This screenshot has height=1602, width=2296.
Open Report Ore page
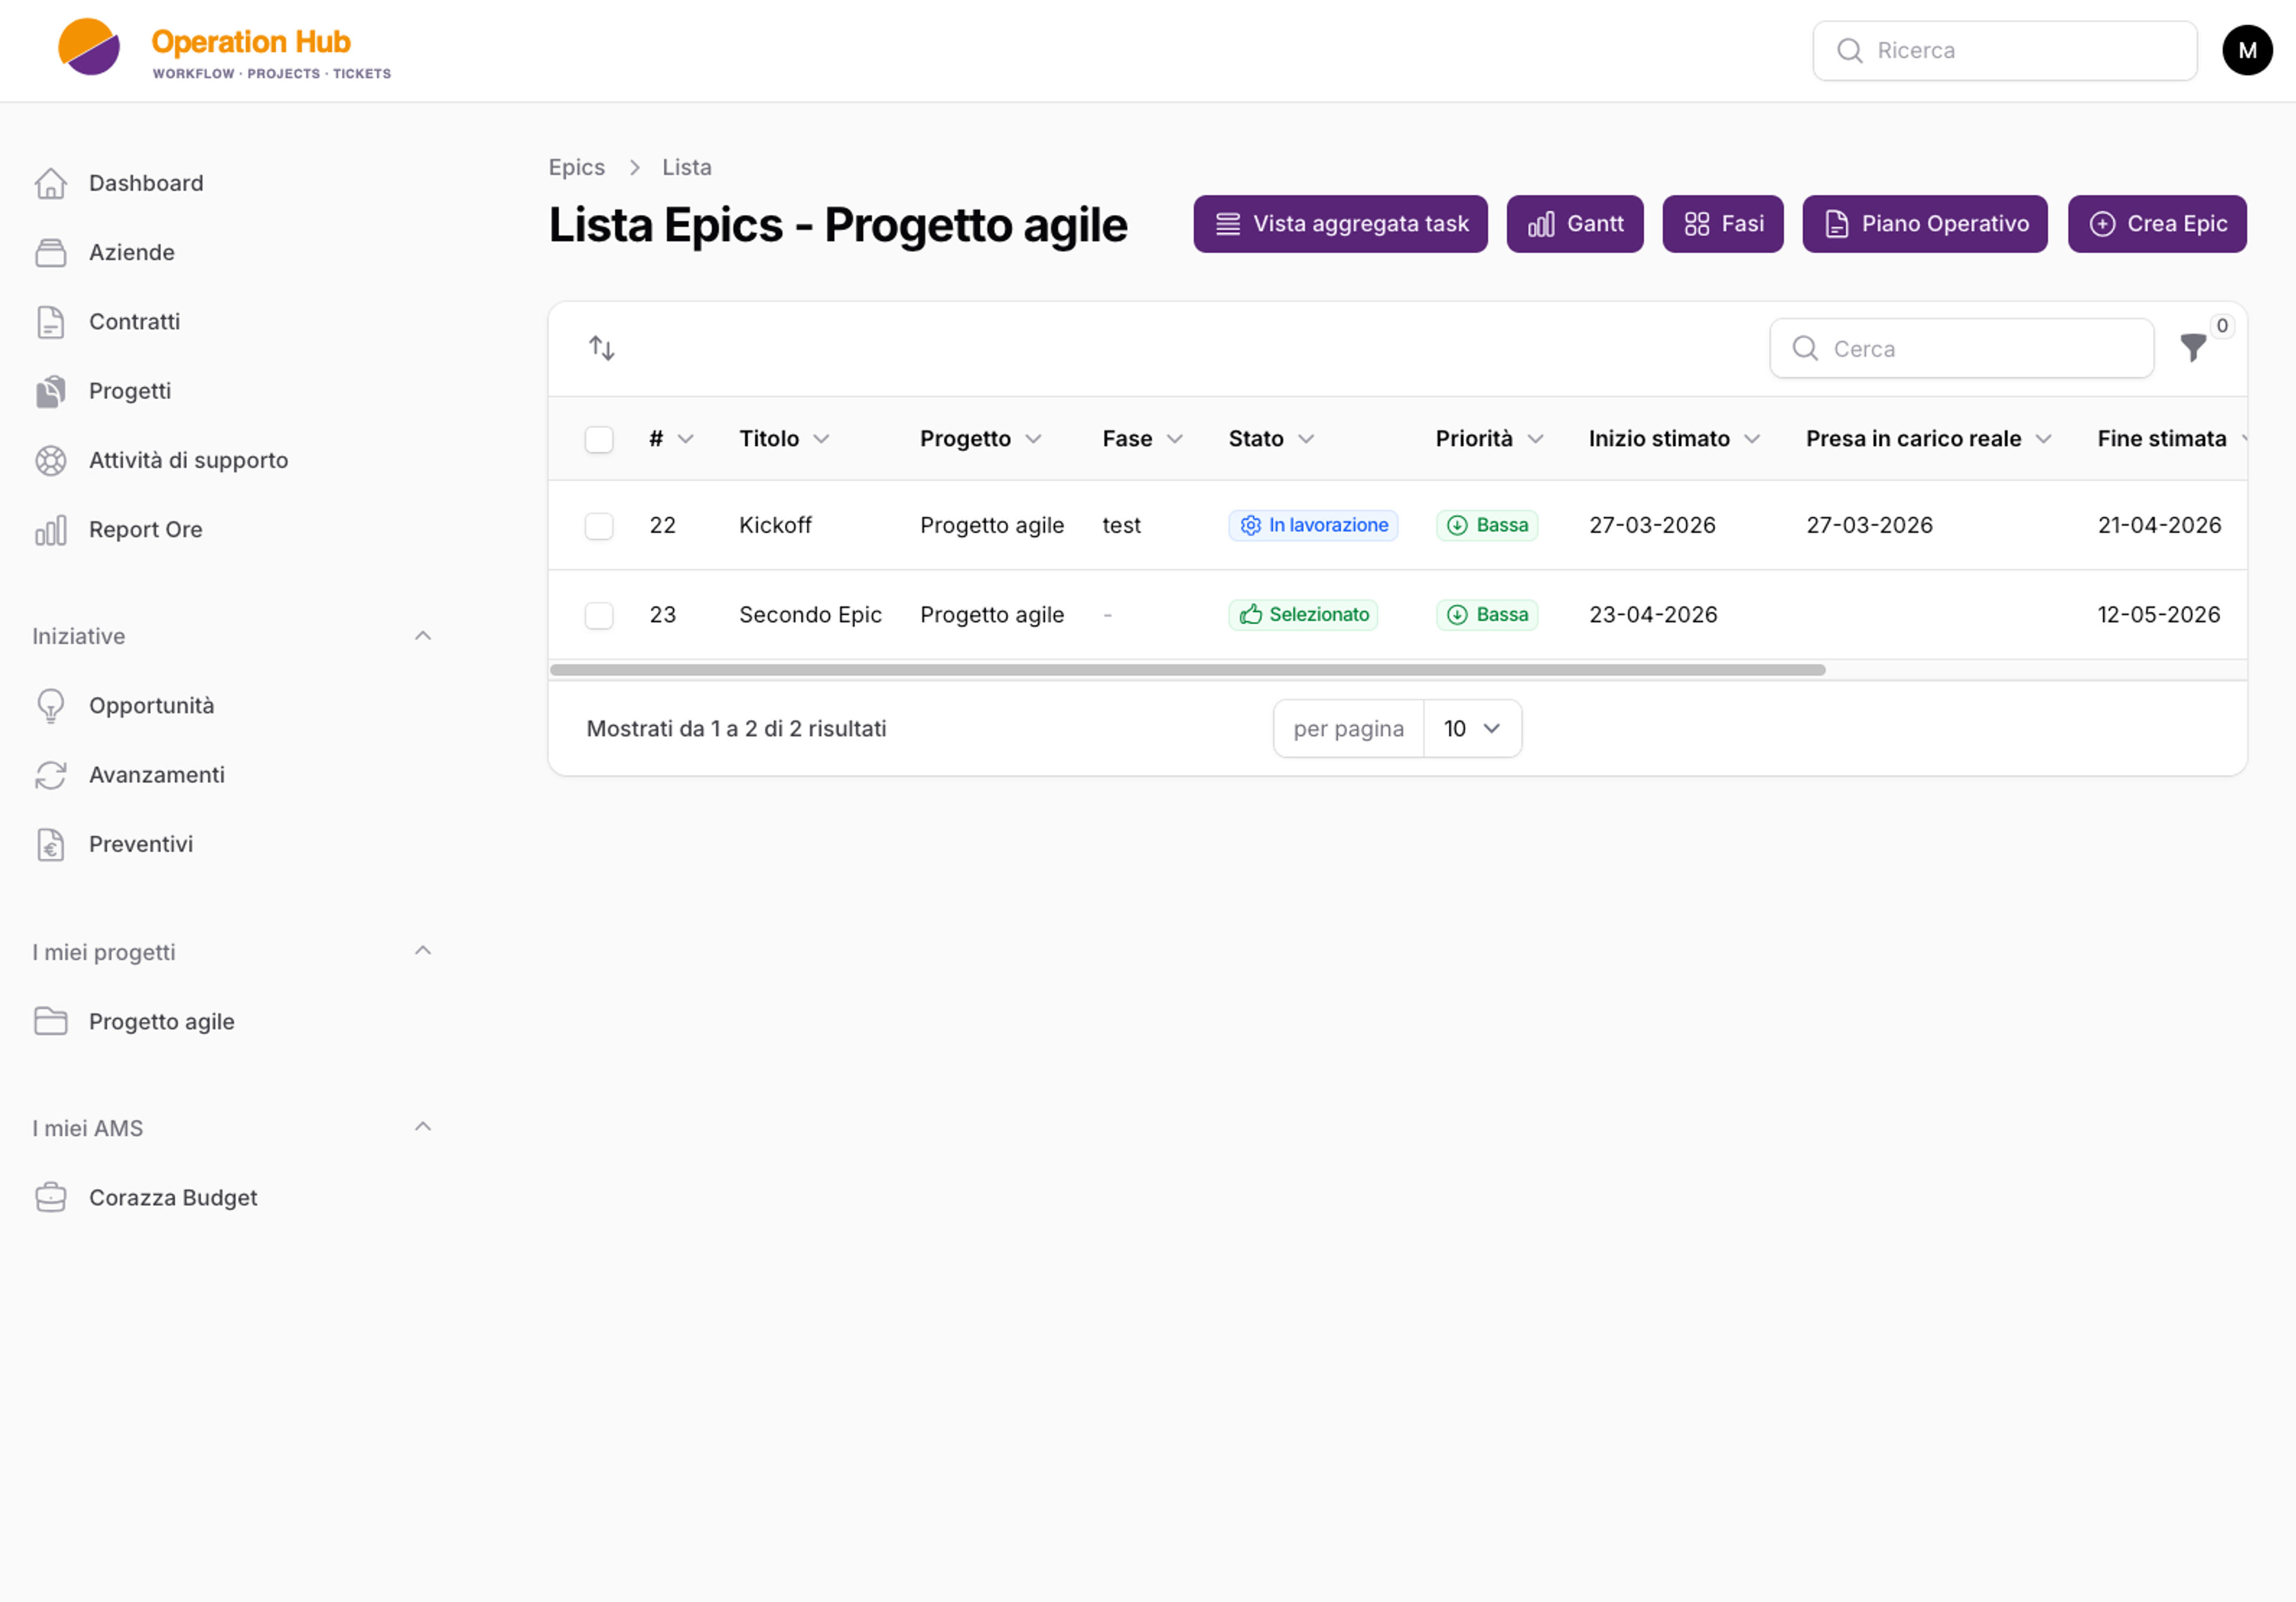(x=146, y=530)
